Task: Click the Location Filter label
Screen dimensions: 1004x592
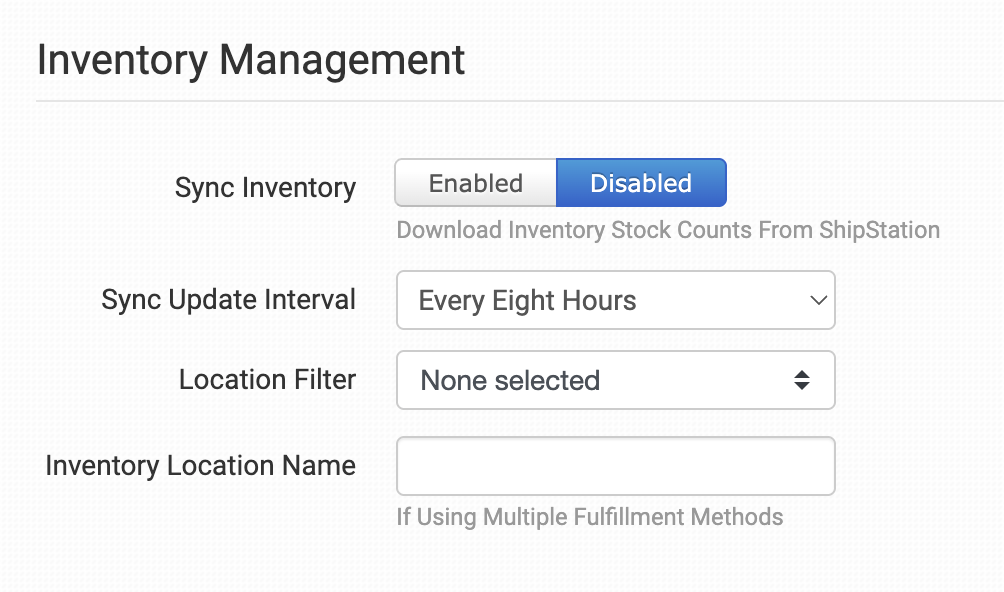Action: [267, 380]
